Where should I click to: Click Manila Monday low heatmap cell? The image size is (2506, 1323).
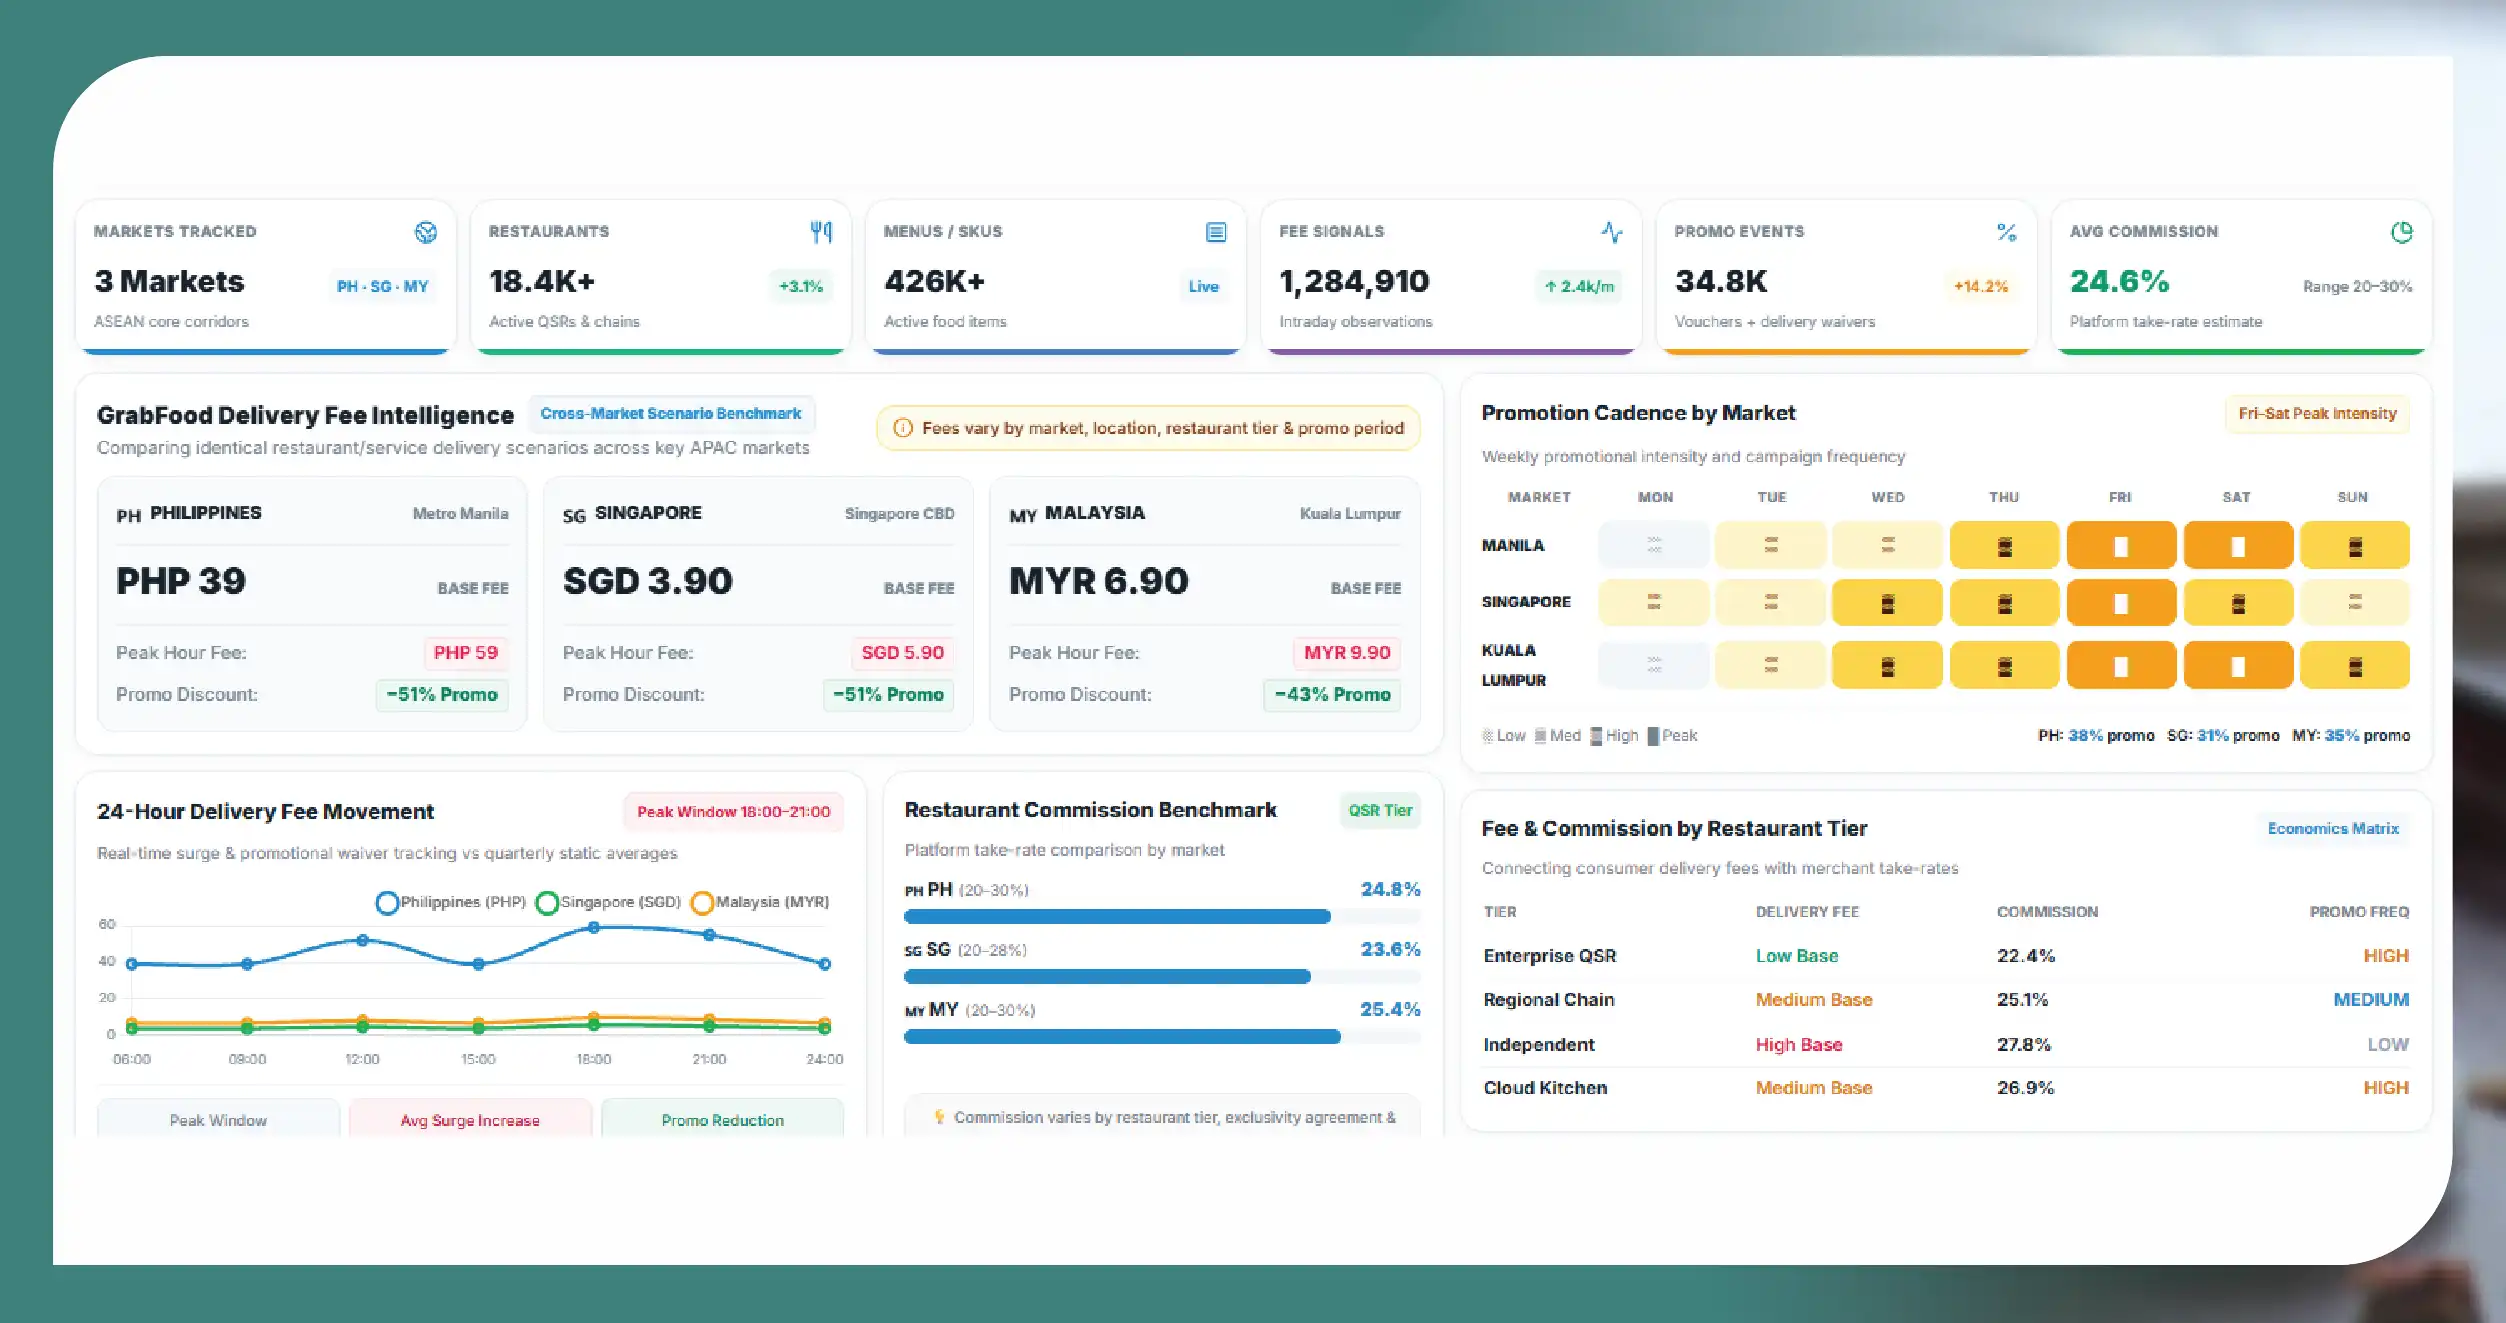point(1654,545)
